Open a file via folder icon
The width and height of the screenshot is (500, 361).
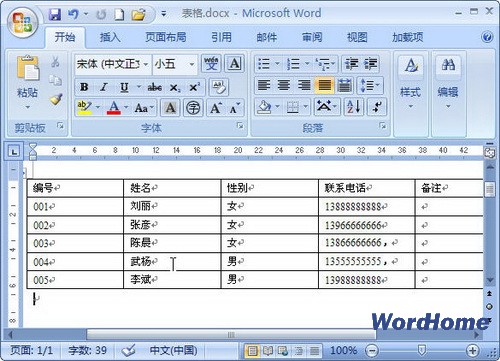[x=138, y=14]
